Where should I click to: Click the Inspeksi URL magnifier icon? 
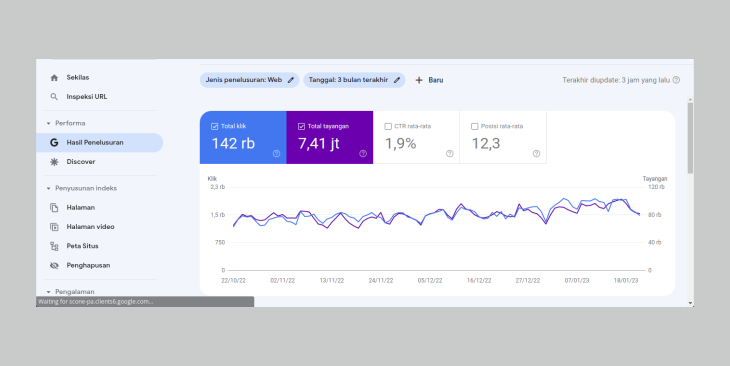pyautogui.click(x=54, y=97)
